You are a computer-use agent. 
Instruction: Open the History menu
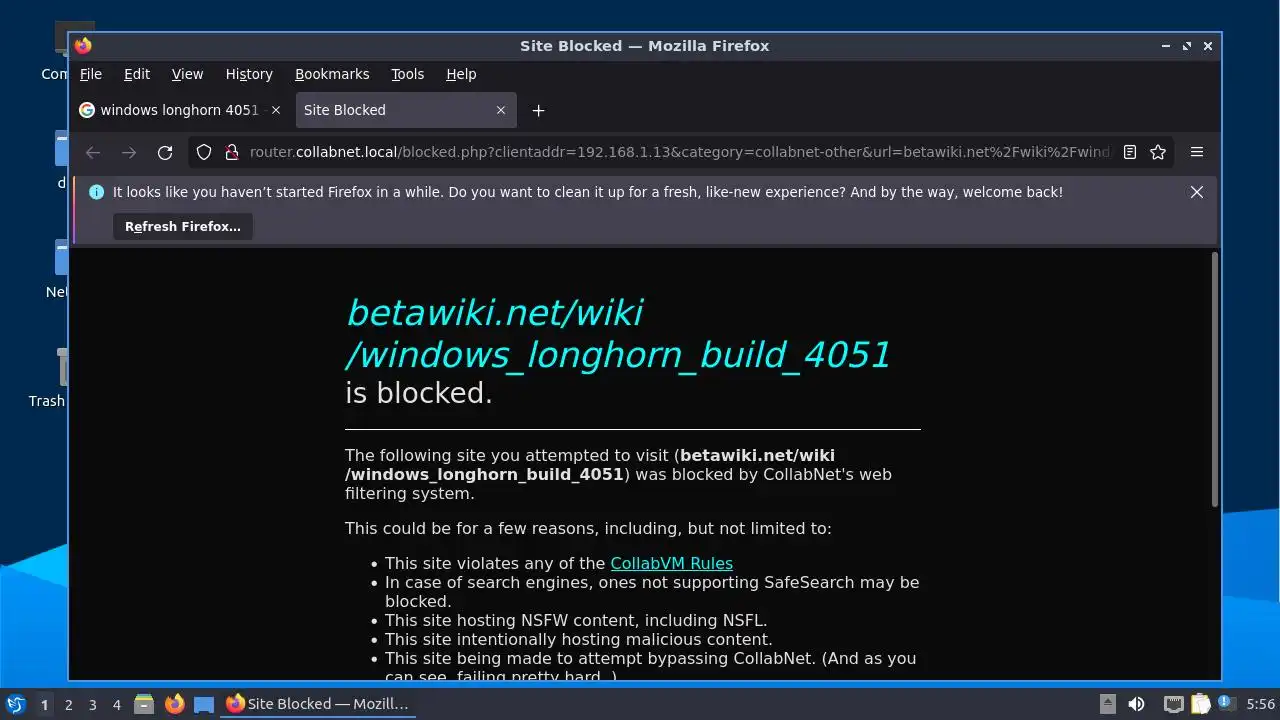tap(249, 74)
